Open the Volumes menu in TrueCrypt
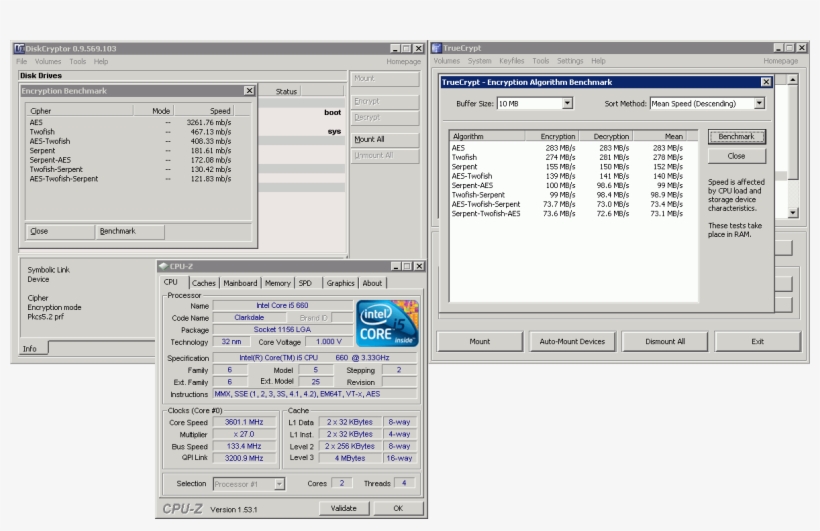 pos(447,61)
